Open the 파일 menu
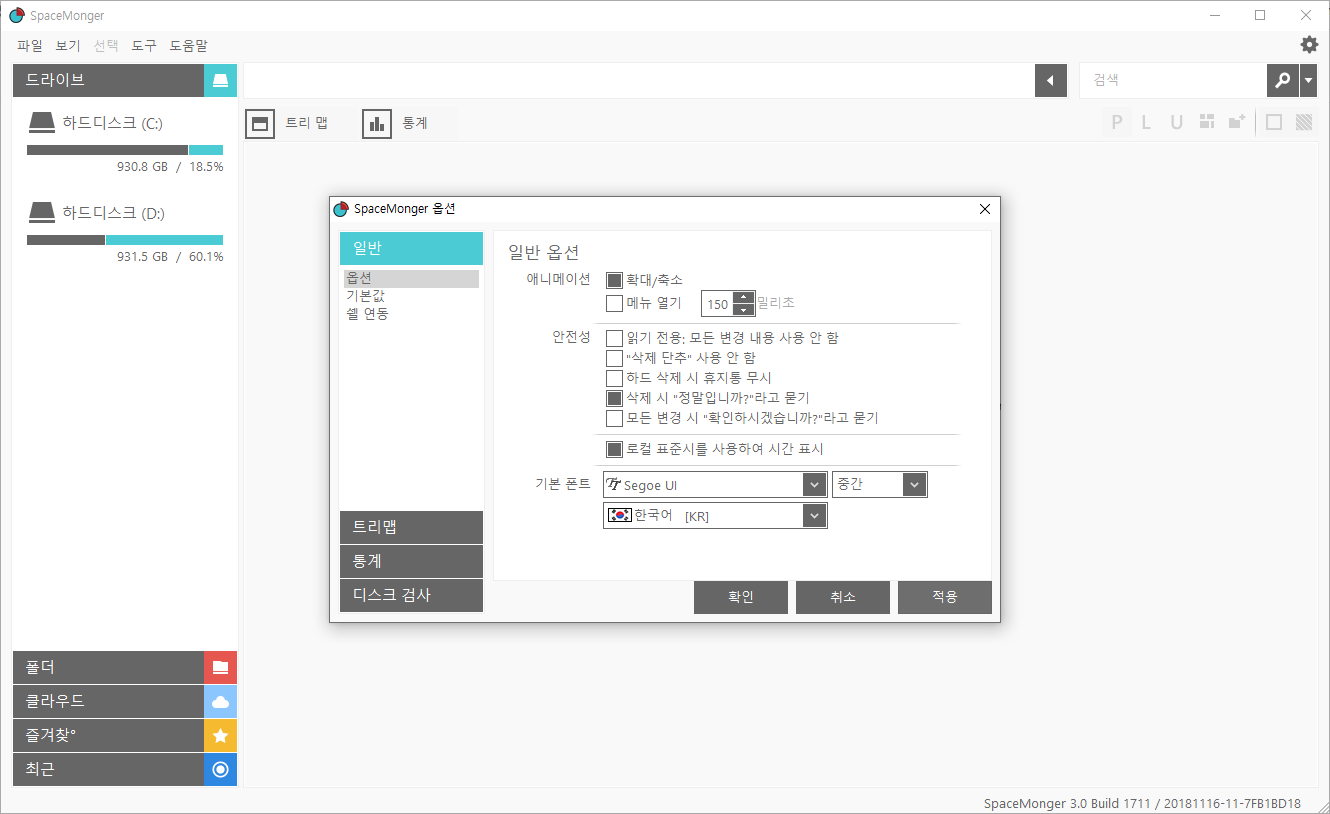The width and height of the screenshot is (1330, 814). (x=30, y=45)
